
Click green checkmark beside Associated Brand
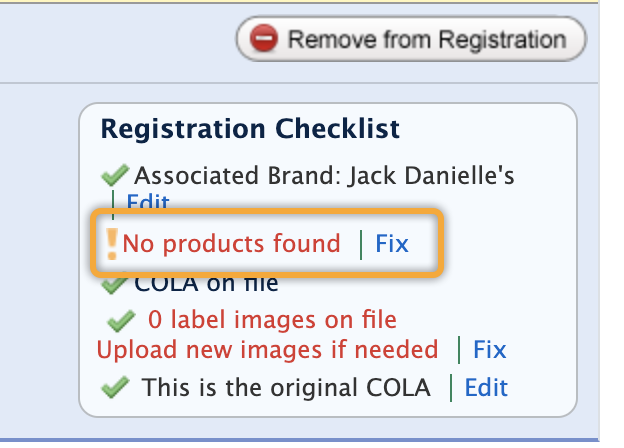click(x=114, y=177)
